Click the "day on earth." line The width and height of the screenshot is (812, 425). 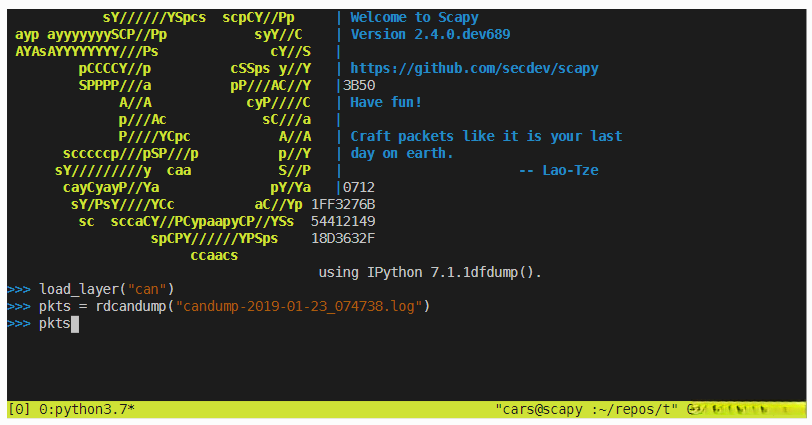click(401, 153)
